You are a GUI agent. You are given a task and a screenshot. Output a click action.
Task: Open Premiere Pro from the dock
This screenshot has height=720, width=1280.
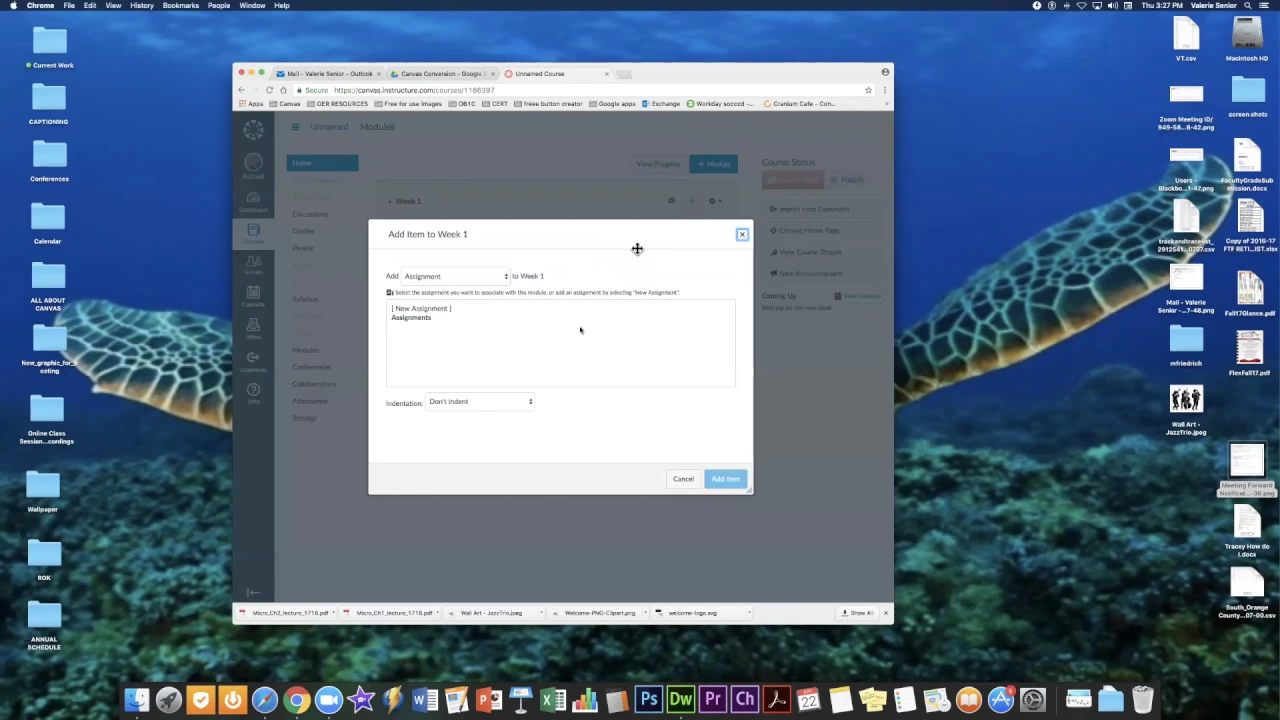713,700
